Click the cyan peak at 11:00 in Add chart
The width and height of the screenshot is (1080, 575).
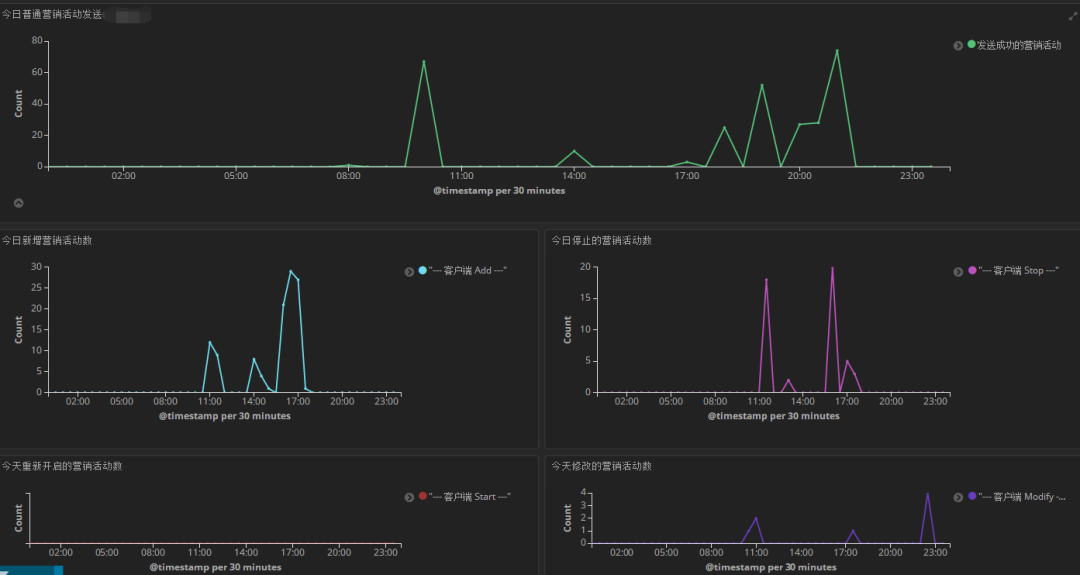210,342
